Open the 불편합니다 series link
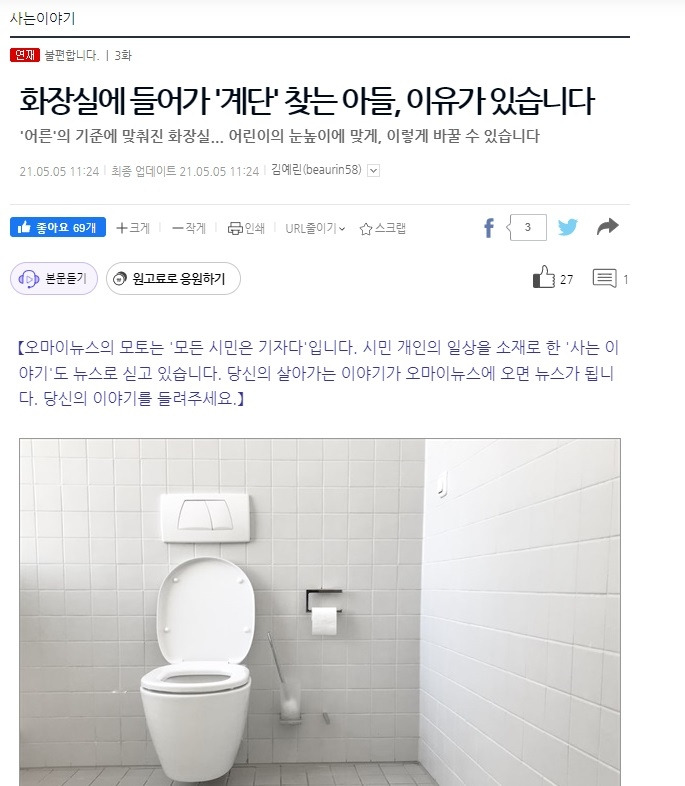The image size is (685, 786). click(x=72, y=55)
